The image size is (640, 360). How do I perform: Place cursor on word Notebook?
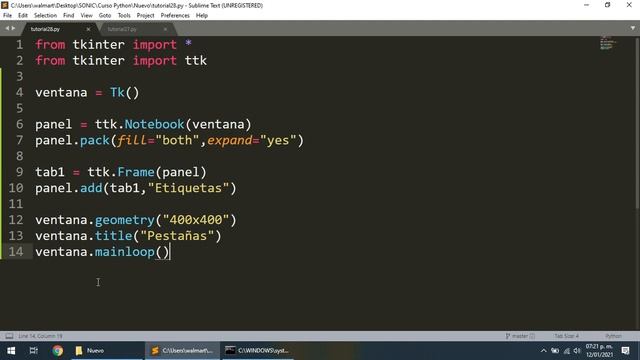coord(154,124)
